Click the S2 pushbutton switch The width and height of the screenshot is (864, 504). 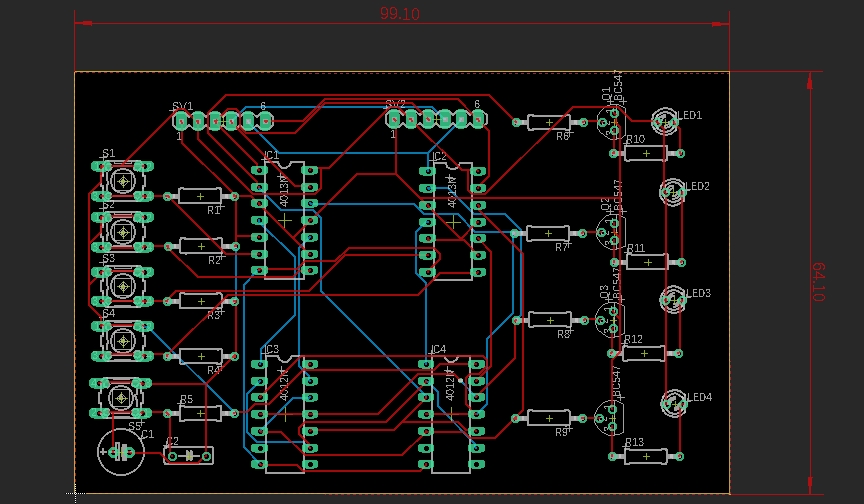pyautogui.click(x=122, y=232)
